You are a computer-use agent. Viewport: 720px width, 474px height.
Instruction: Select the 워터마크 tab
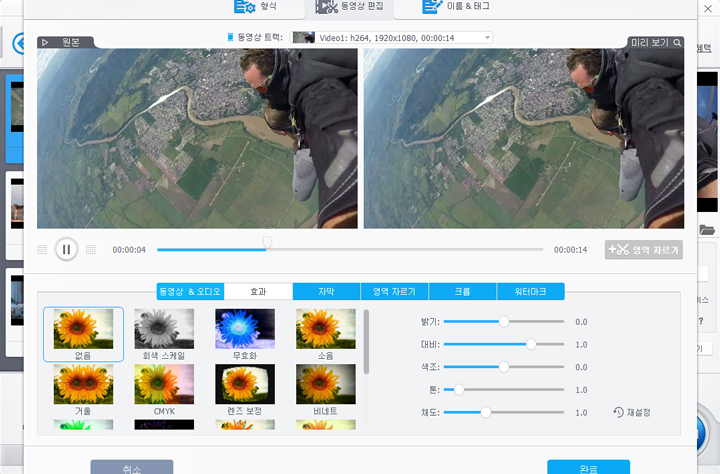(530, 292)
